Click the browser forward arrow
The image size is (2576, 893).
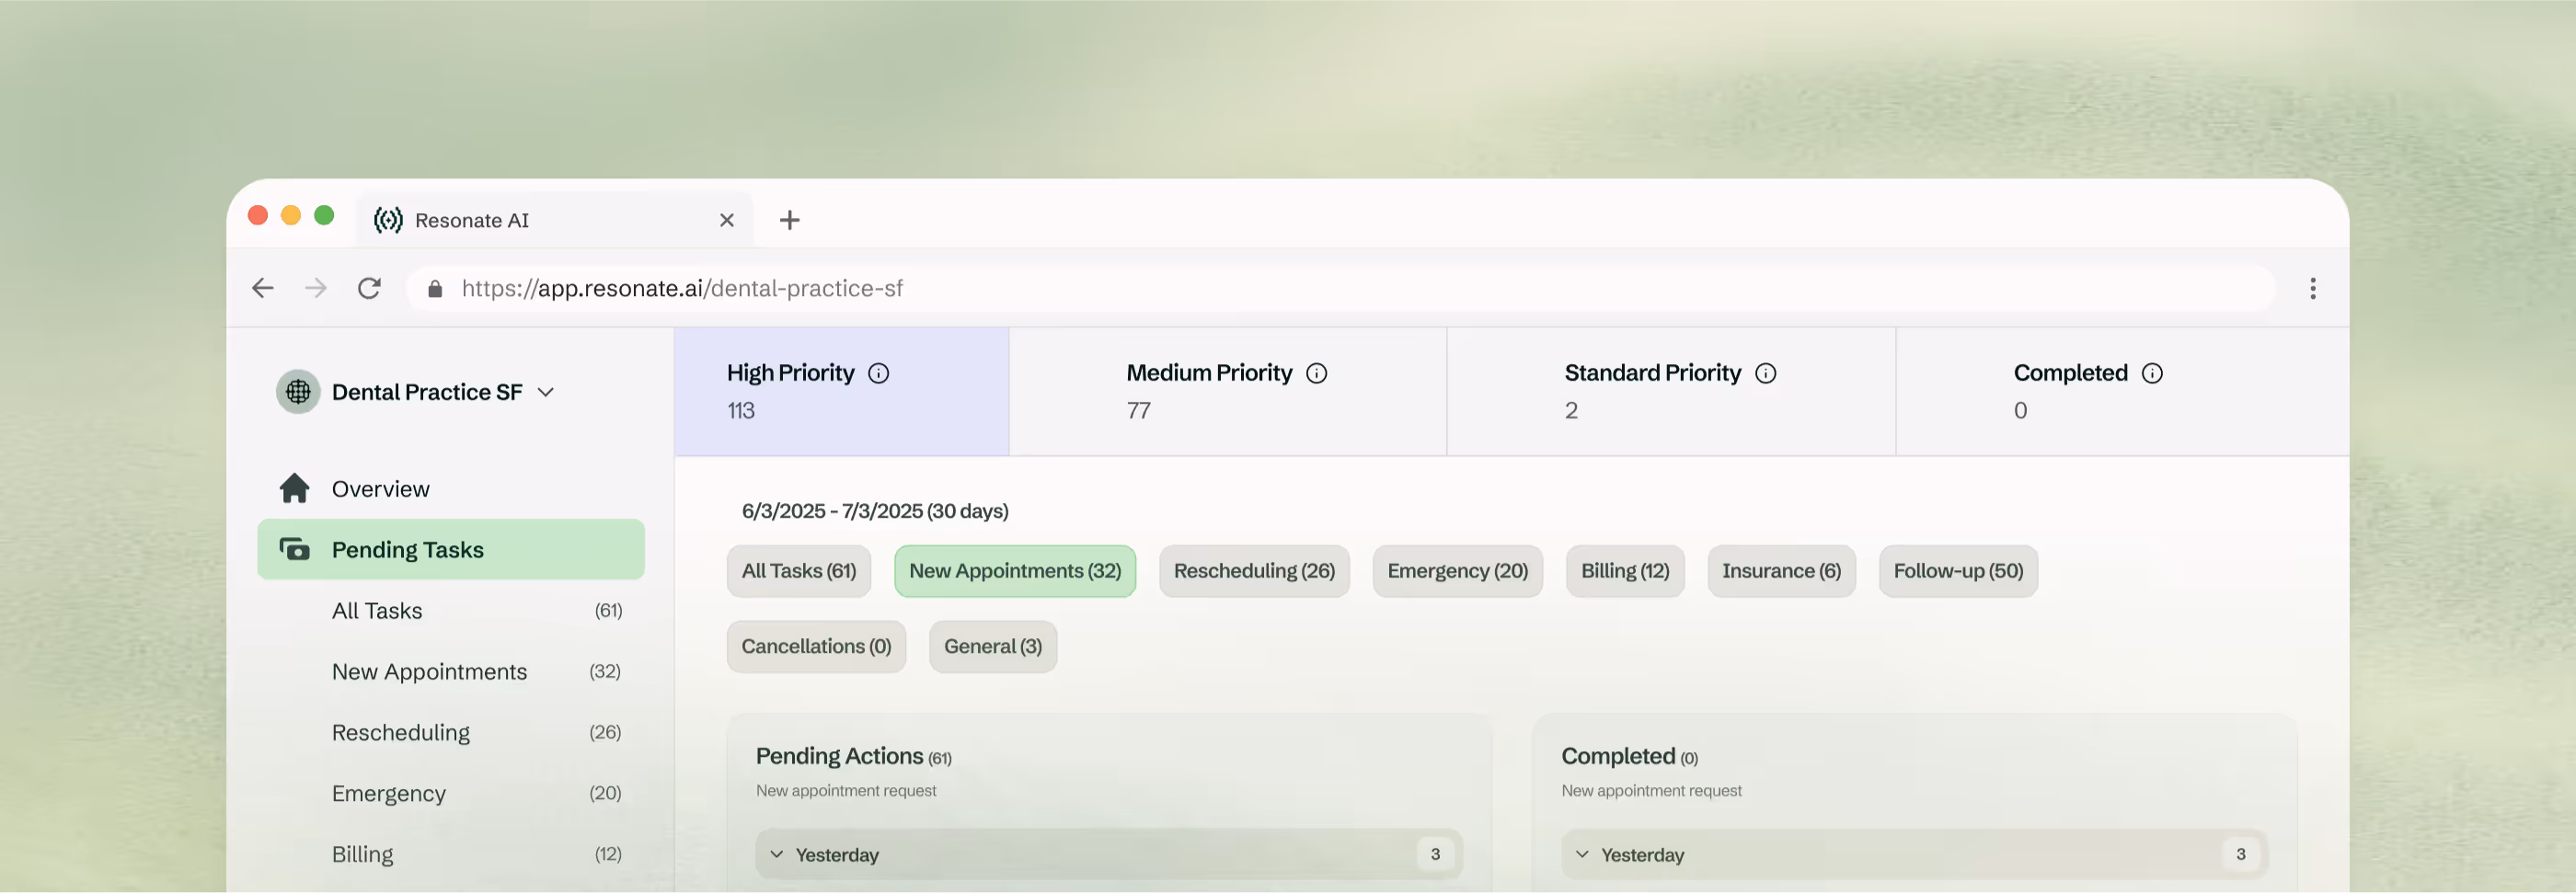click(316, 288)
